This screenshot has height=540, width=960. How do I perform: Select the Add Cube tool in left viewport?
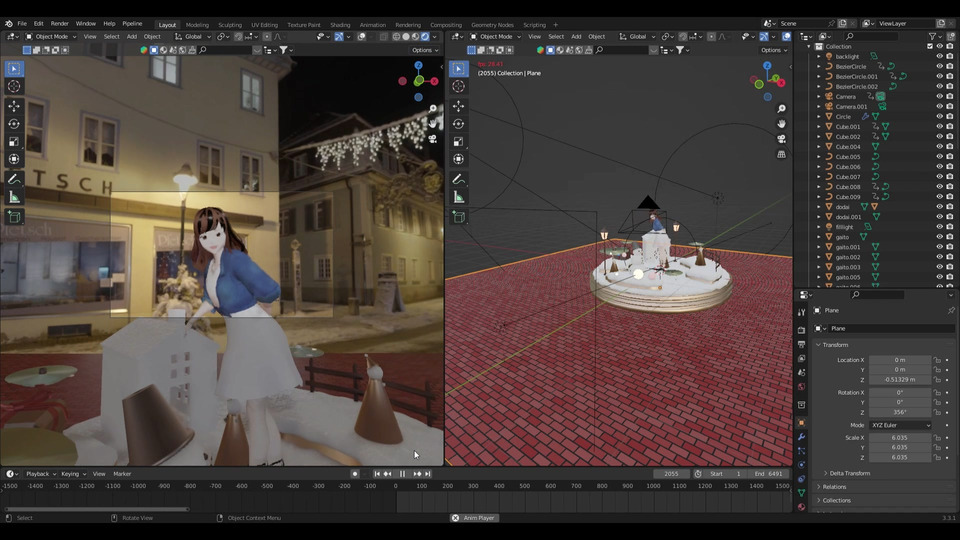point(13,217)
